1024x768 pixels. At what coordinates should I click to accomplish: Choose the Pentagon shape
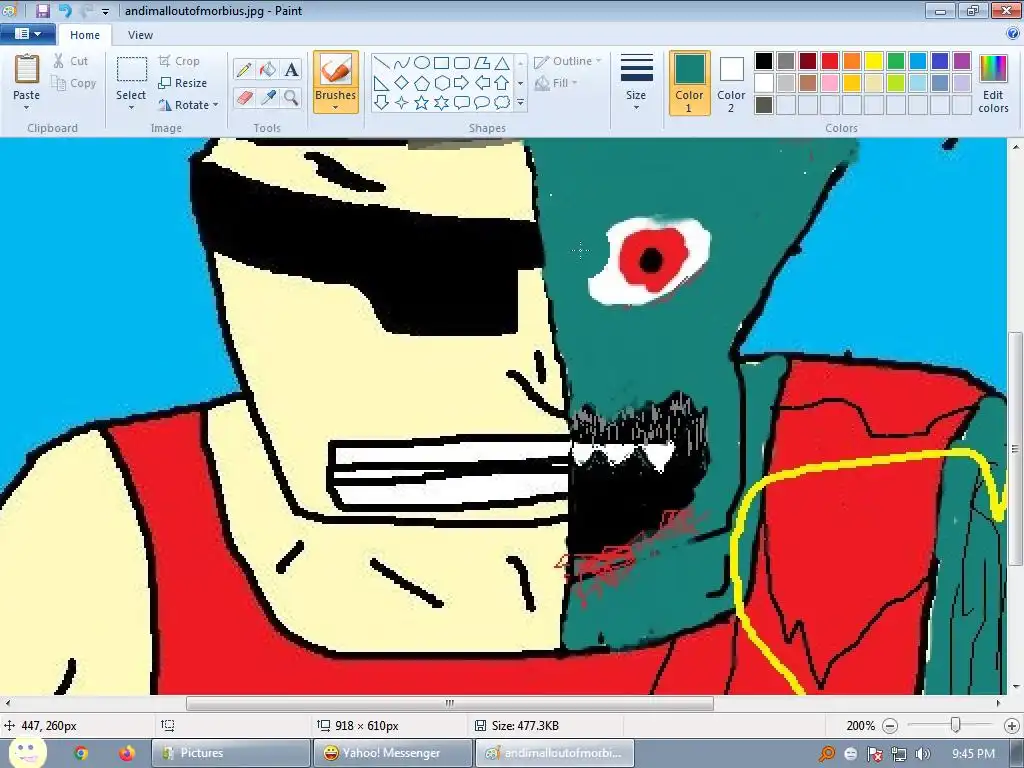[x=422, y=83]
